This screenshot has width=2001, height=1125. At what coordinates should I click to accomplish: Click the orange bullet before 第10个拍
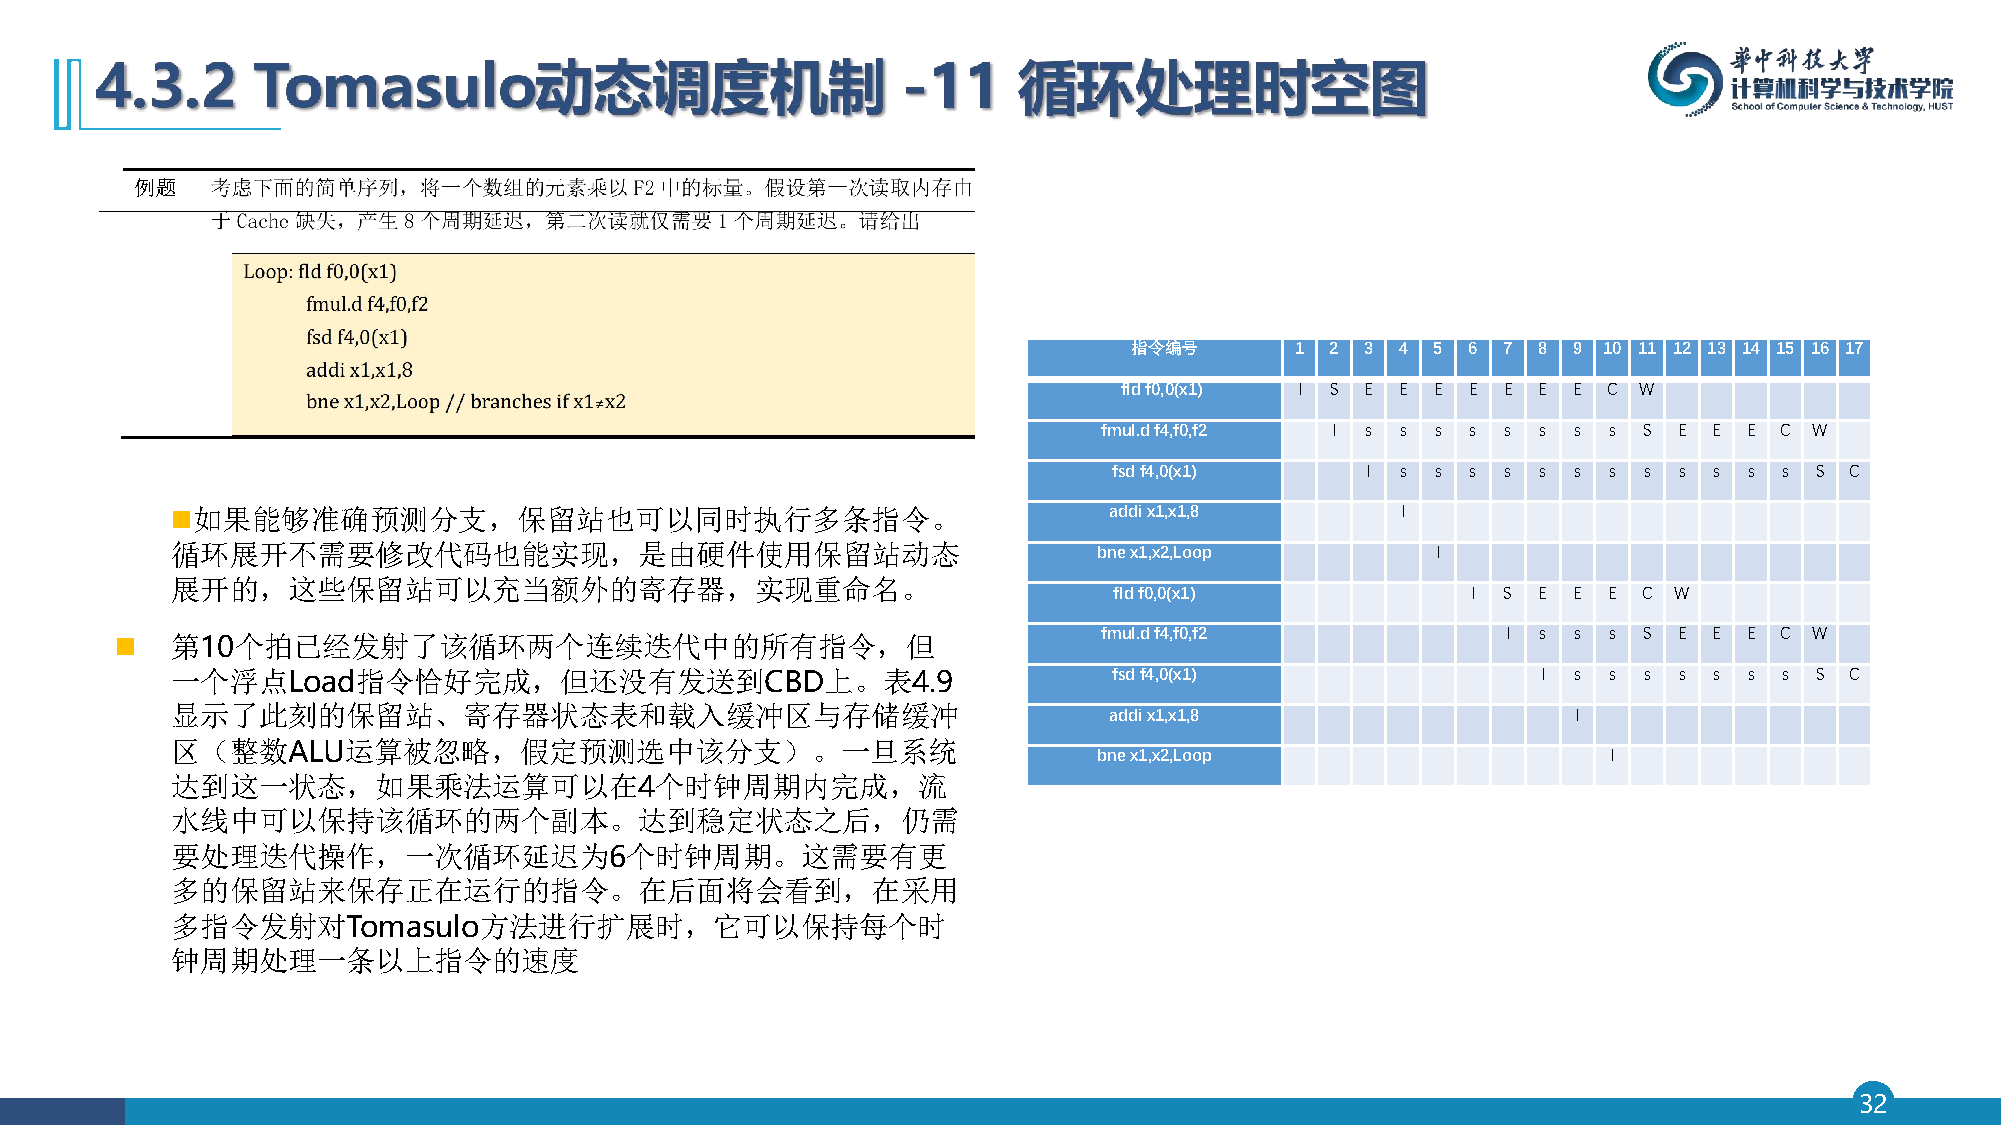pos(126,647)
